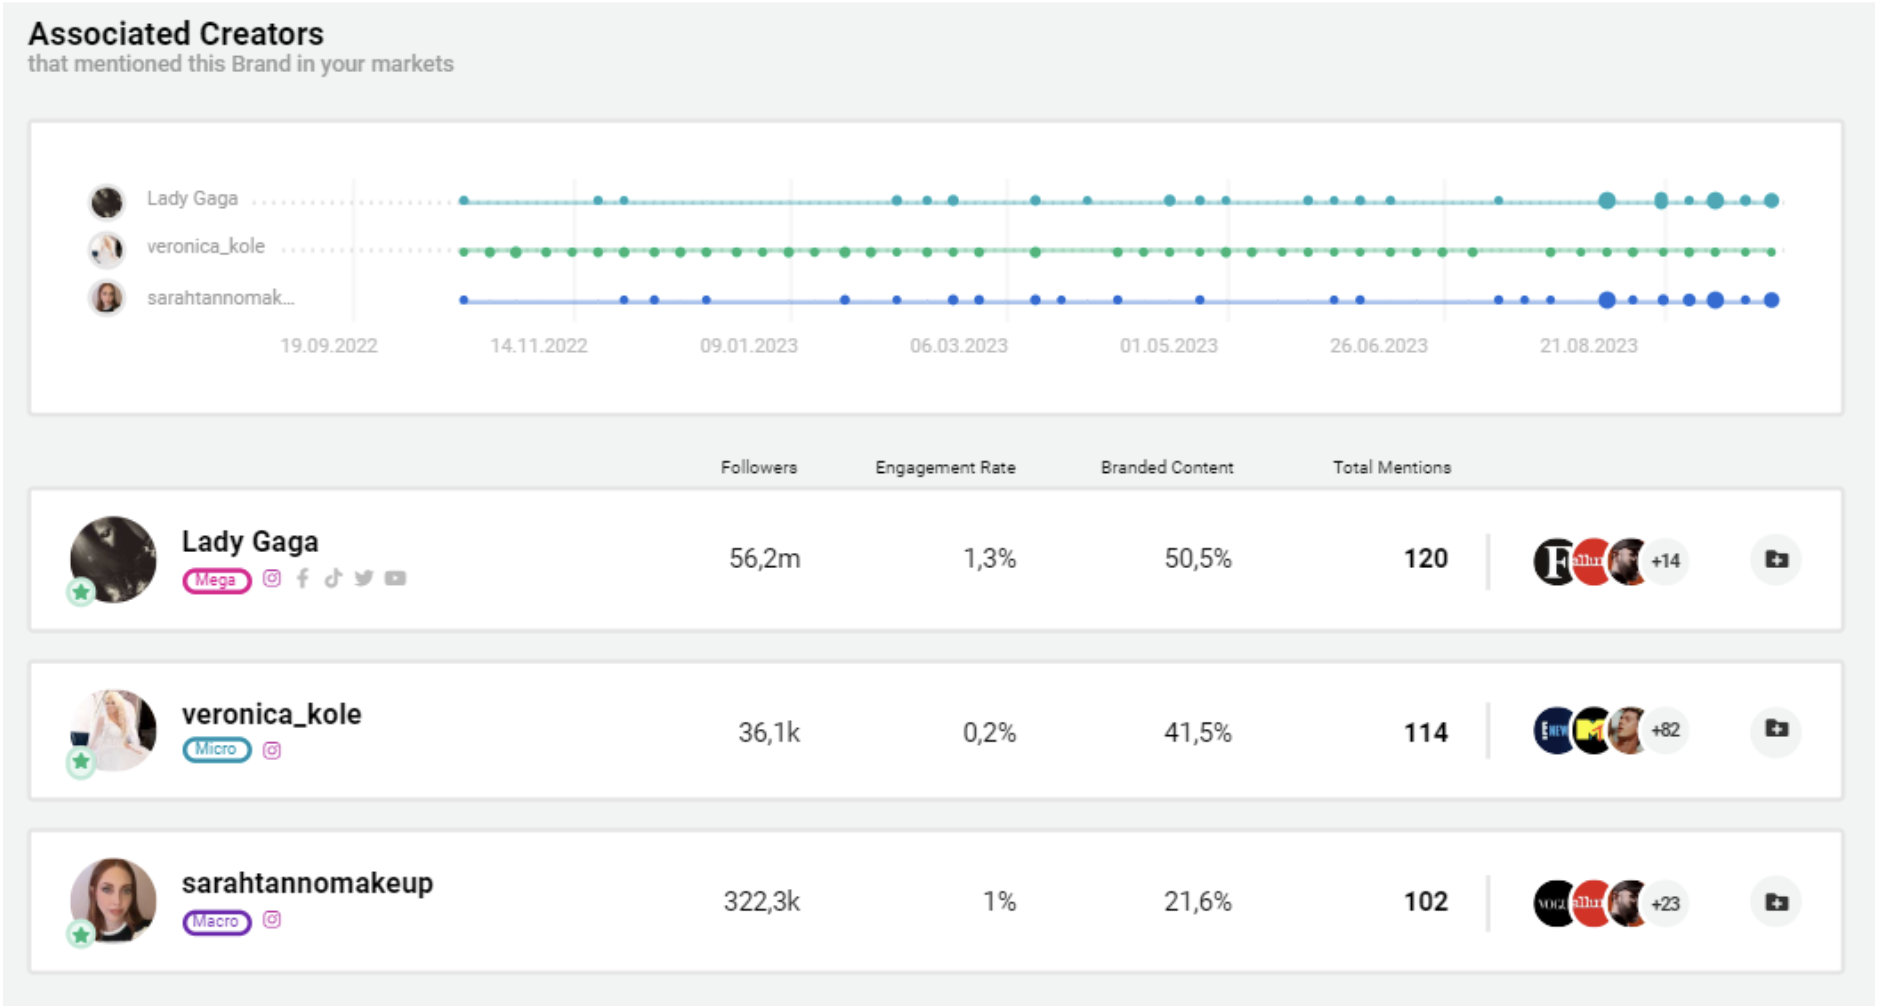Open Lady Gaga's YouTube channel icon
Viewport: 1882px width, 1006px height.
(x=396, y=578)
